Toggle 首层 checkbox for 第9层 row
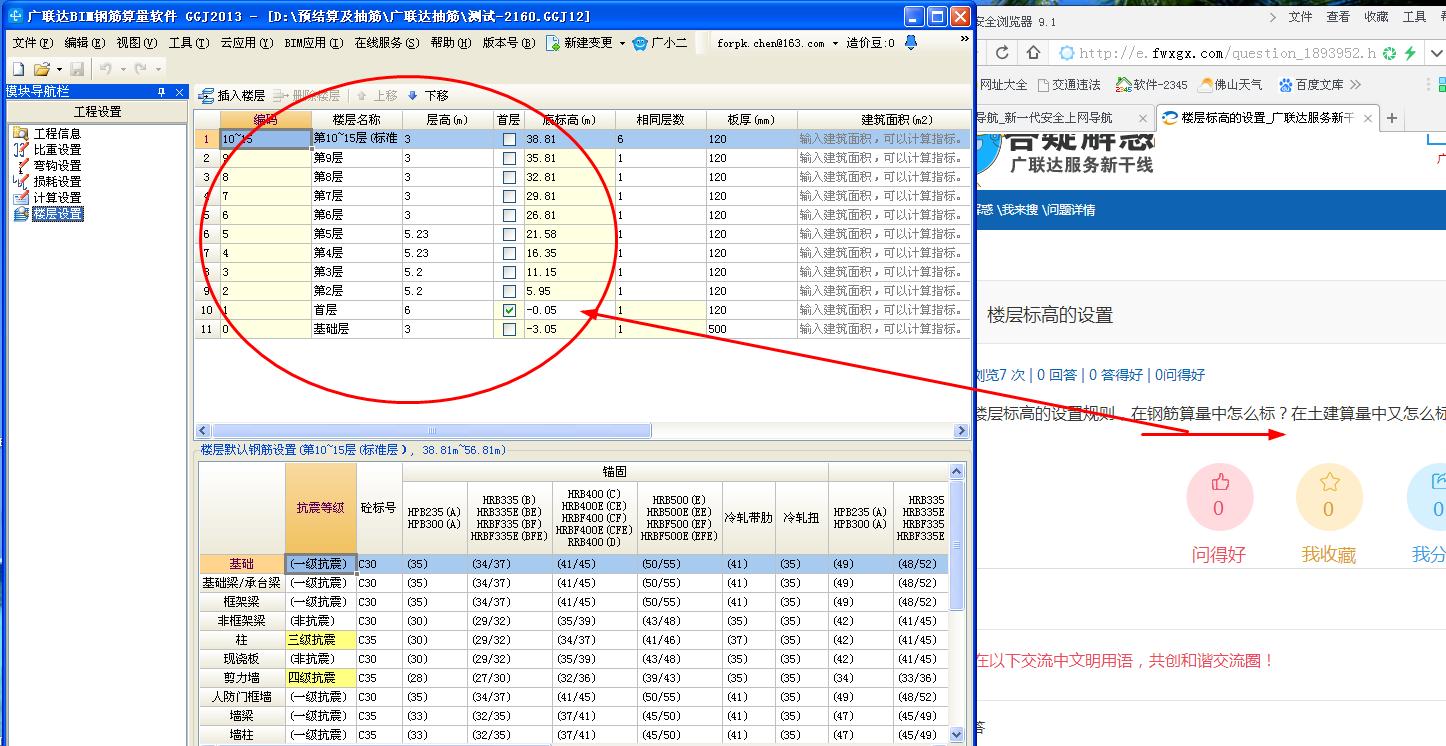Image resolution: width=1446 pixels, height=746 pixels. [509, 158]
